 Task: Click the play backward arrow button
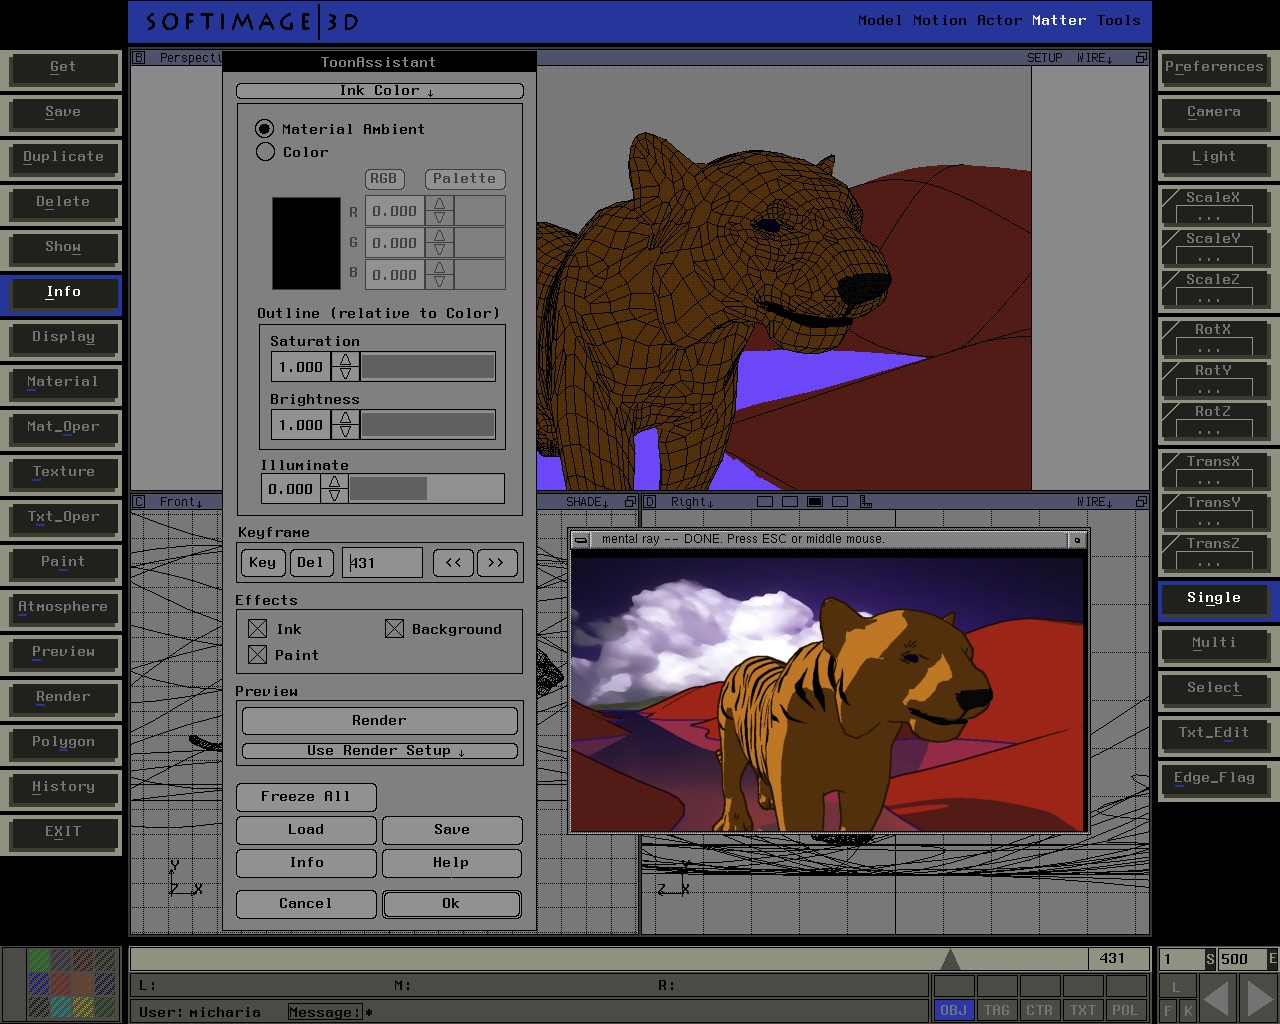point(1215,998)
